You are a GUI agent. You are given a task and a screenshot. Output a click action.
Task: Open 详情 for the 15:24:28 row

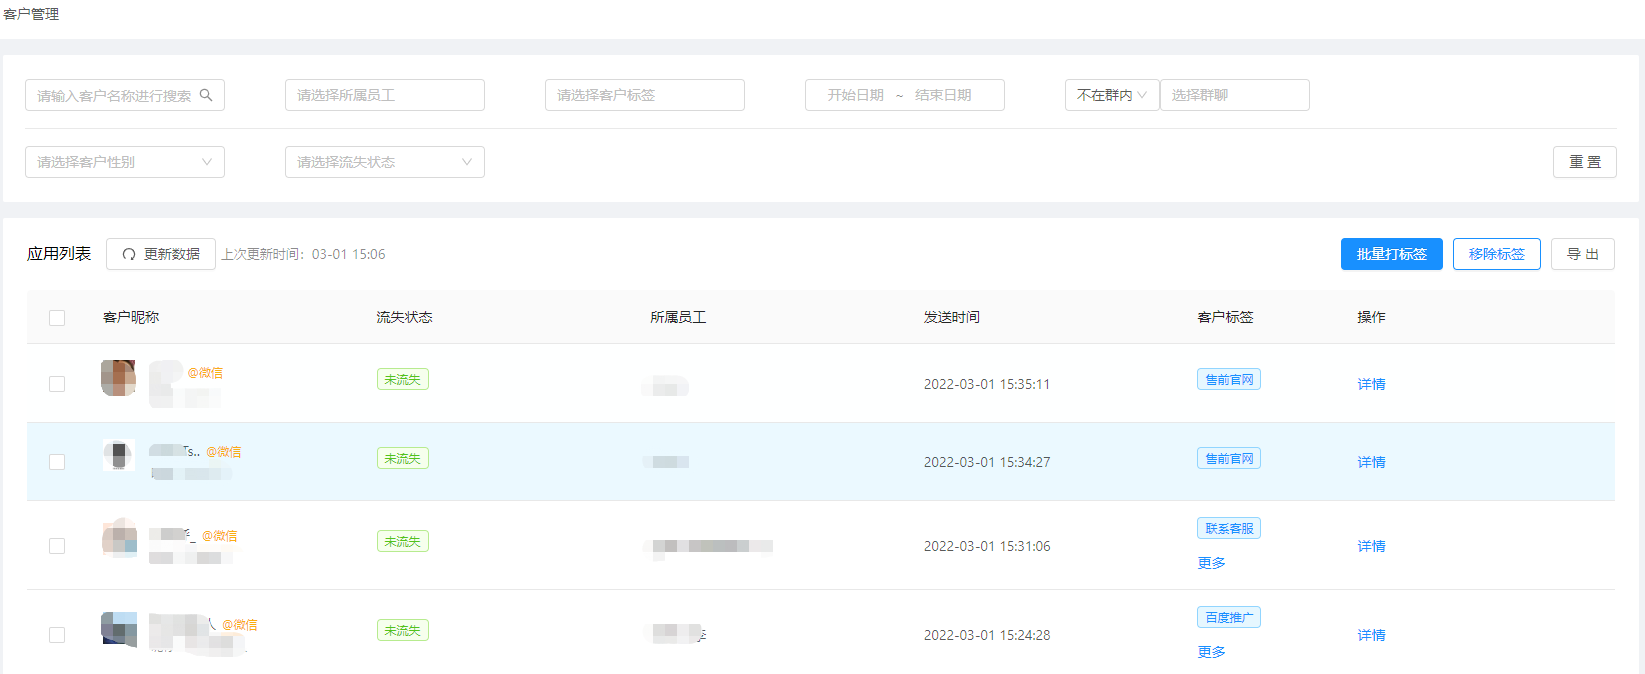click(1371, 635)
